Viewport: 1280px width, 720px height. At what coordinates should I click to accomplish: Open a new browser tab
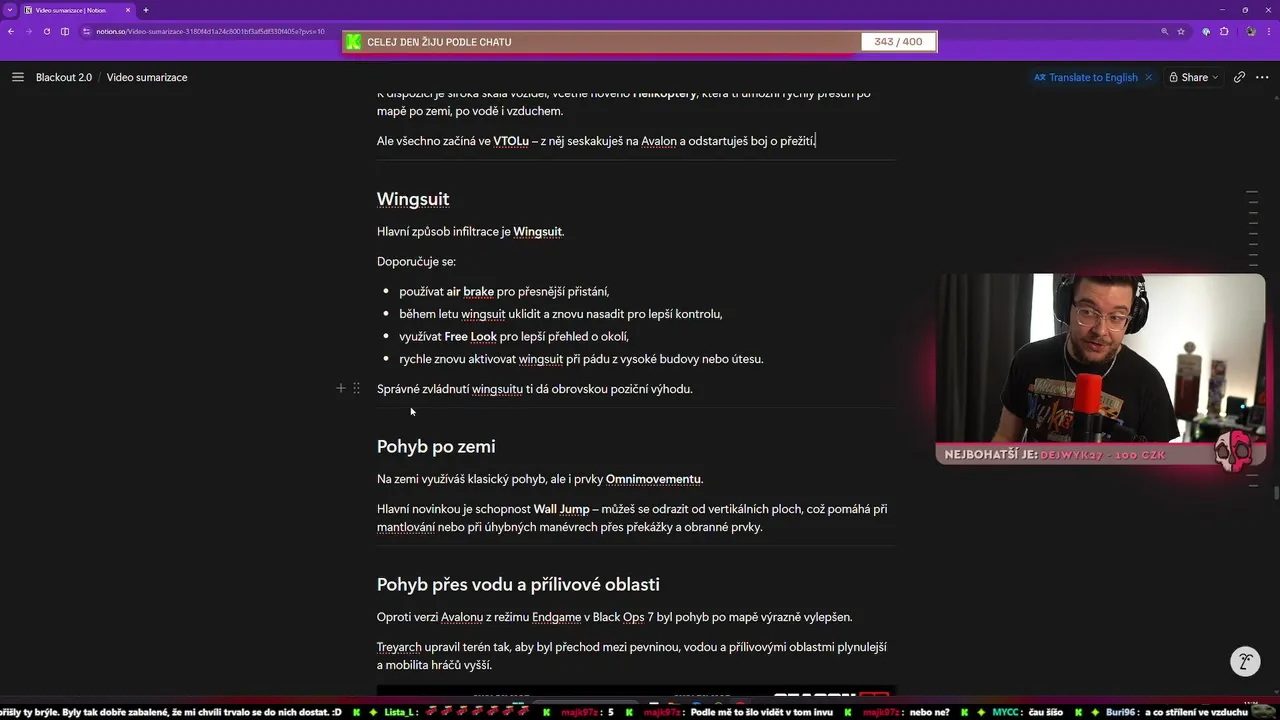point(145,10)
